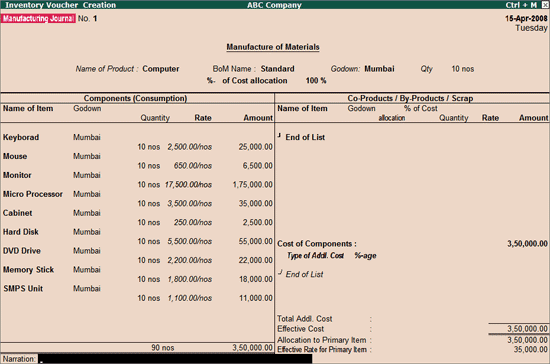550x364 pixels.
Task: Click the DVD Drive amount 22,000.00
Action: pyautogui.click(x=256, y=260)
